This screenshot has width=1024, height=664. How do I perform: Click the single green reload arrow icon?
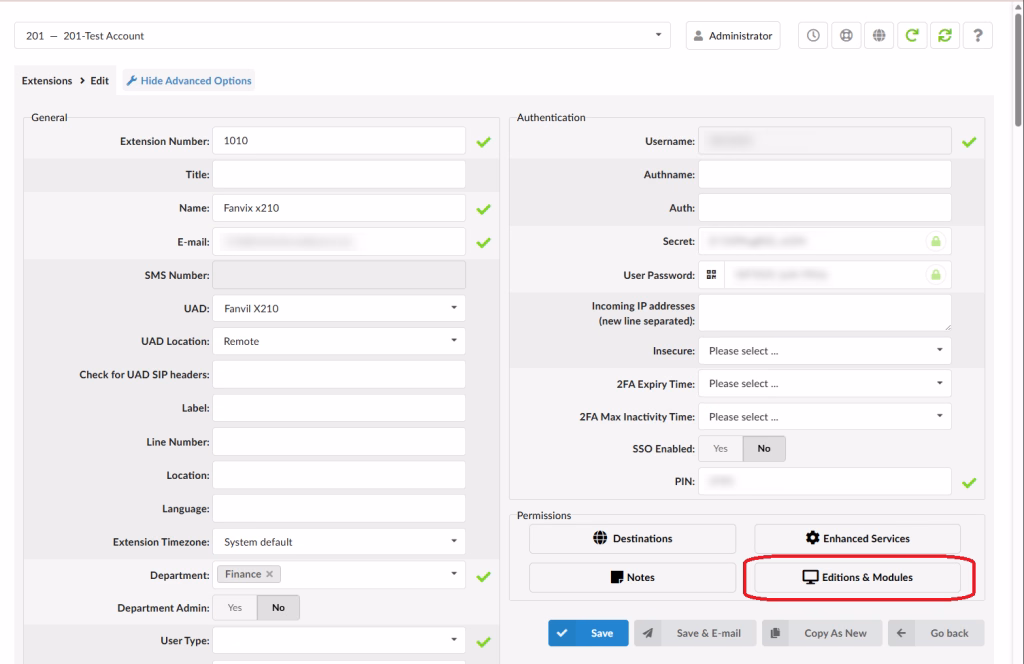point(912,35)
